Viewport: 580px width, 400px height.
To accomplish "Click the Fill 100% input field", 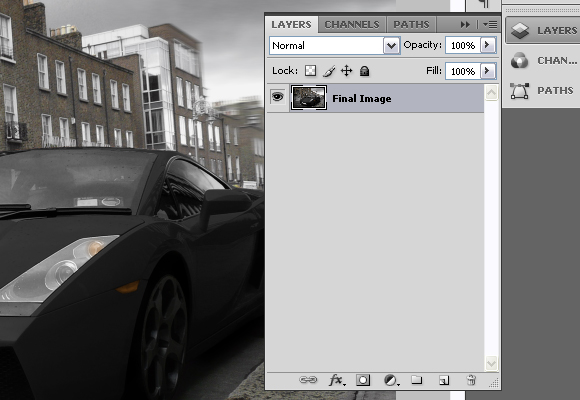I will (463, 71).
